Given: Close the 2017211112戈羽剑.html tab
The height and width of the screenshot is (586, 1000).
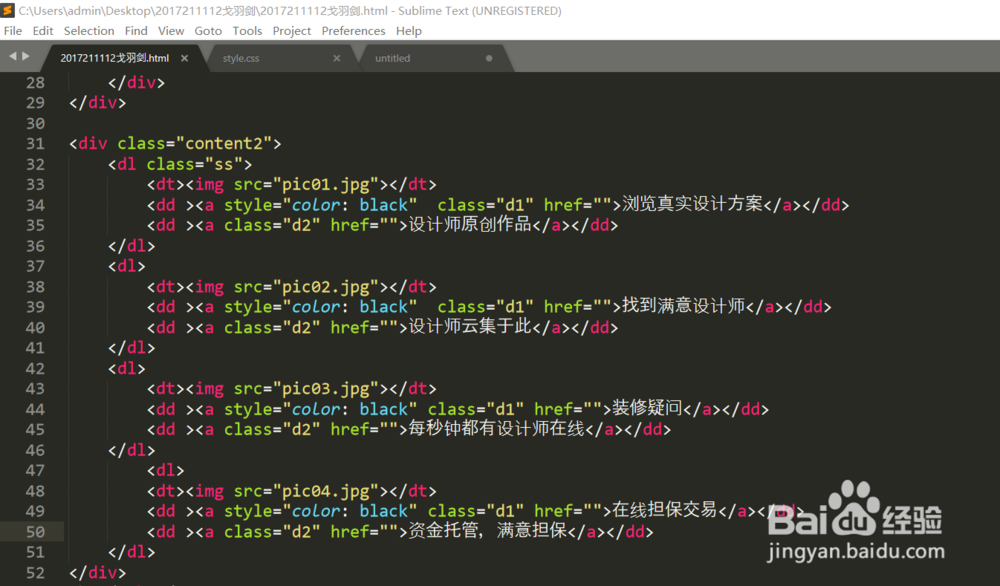Looking at the screenshot, I should 184,58.
